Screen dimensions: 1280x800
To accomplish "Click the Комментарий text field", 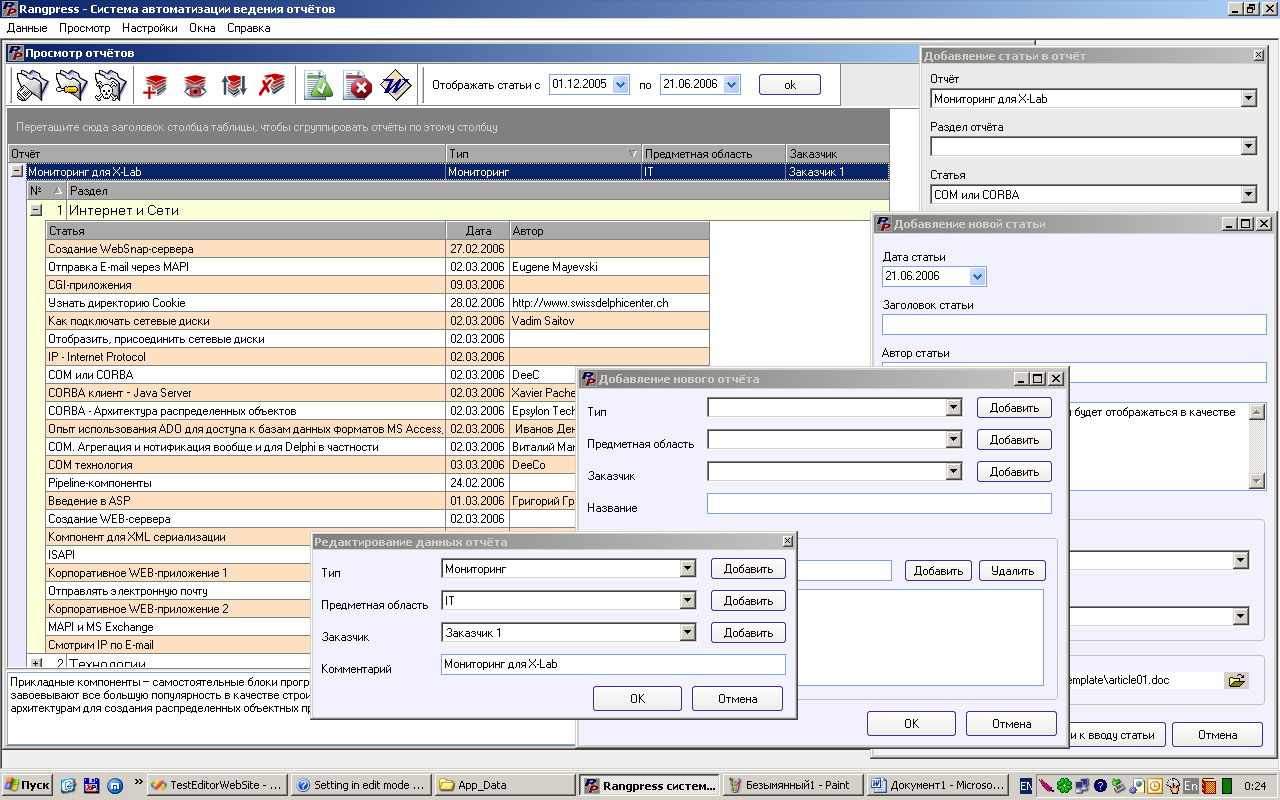I will click(612, 665).
